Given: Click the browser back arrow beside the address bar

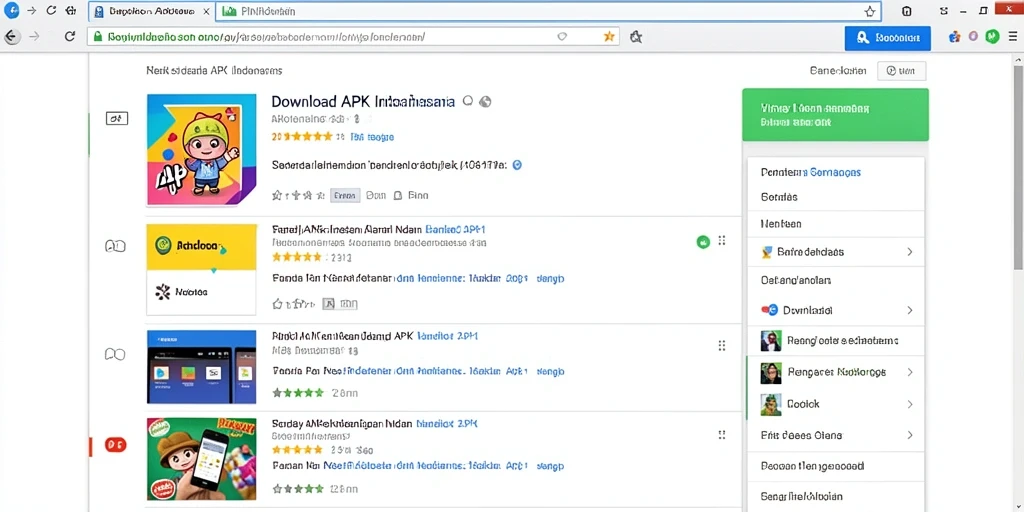Looking at the screenshot, I should point(11,37).
